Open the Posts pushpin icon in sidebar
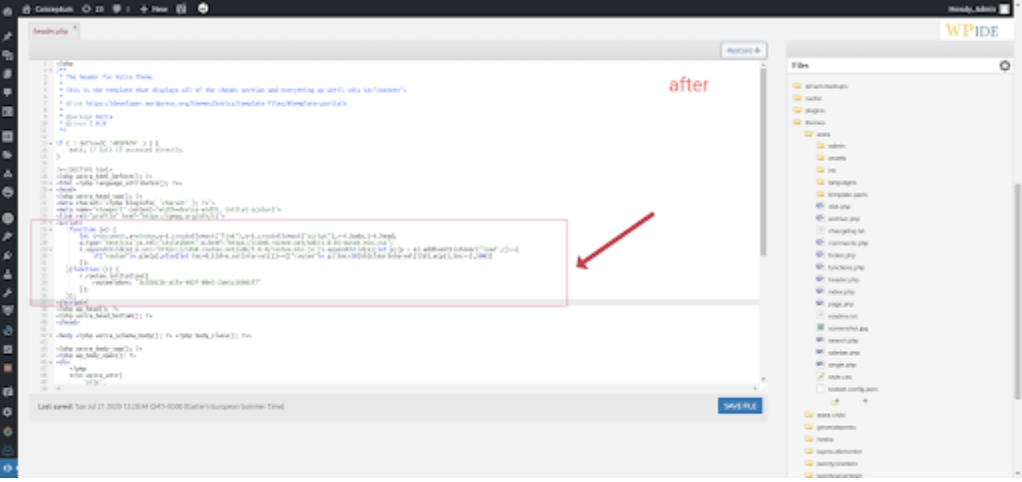1022x482 pixels. [x=8, y=36]
